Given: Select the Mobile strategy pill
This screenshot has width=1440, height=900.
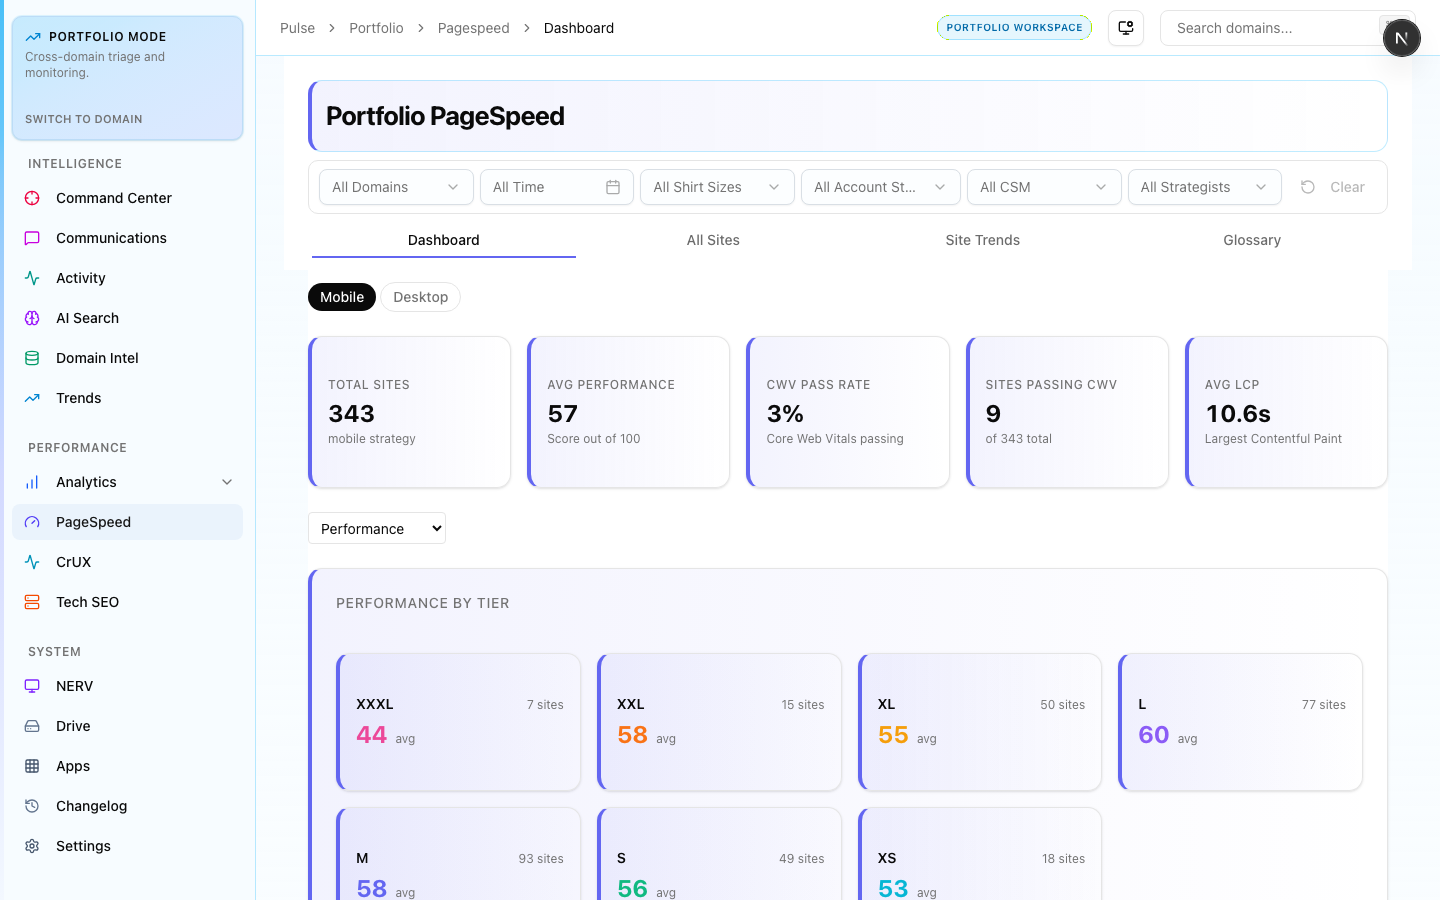Looking at the screenshot, I should click(342, 297).
